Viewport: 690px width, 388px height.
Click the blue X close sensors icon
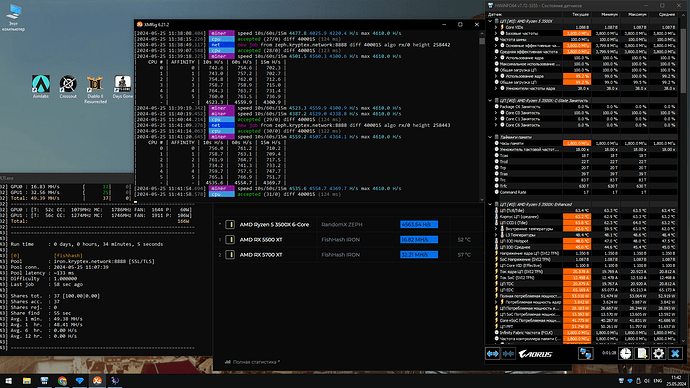tap(675, 353)
